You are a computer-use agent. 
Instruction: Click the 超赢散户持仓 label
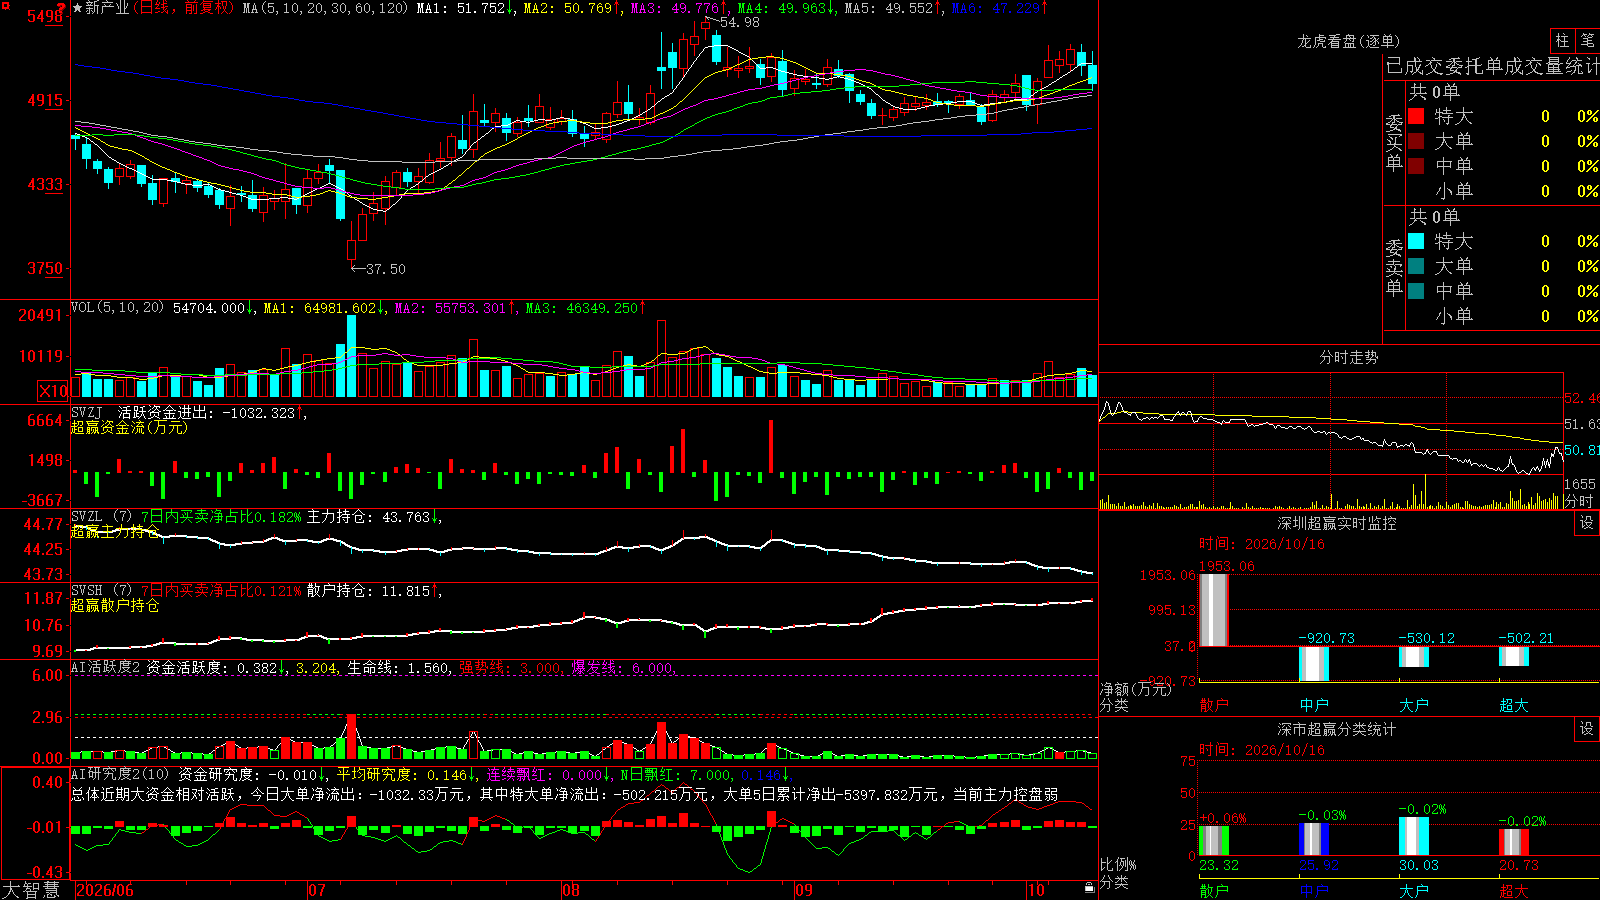115,605
